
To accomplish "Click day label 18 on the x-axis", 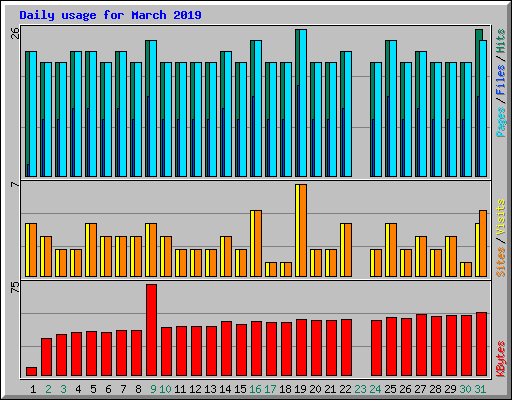I will click(285, 389).
